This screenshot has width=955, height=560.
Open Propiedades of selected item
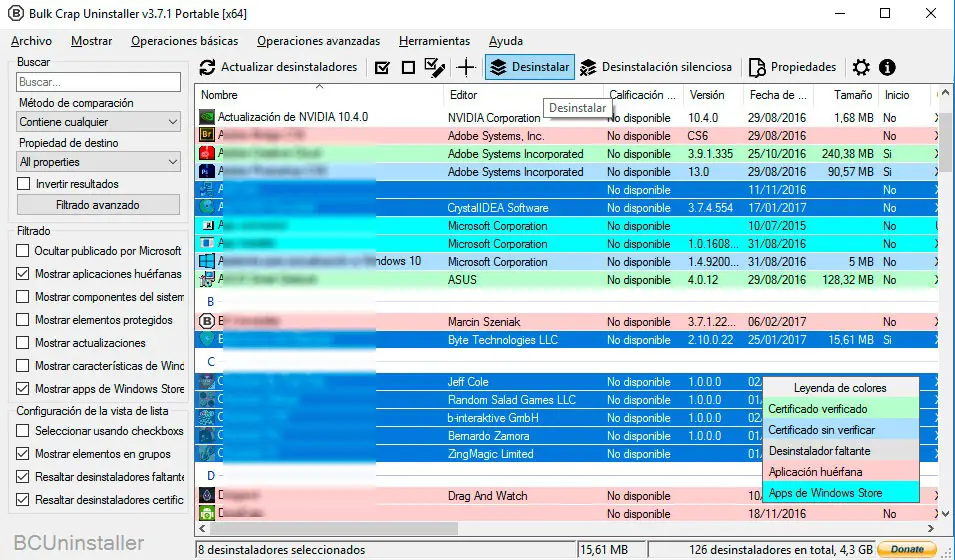[x=792, y=67]
